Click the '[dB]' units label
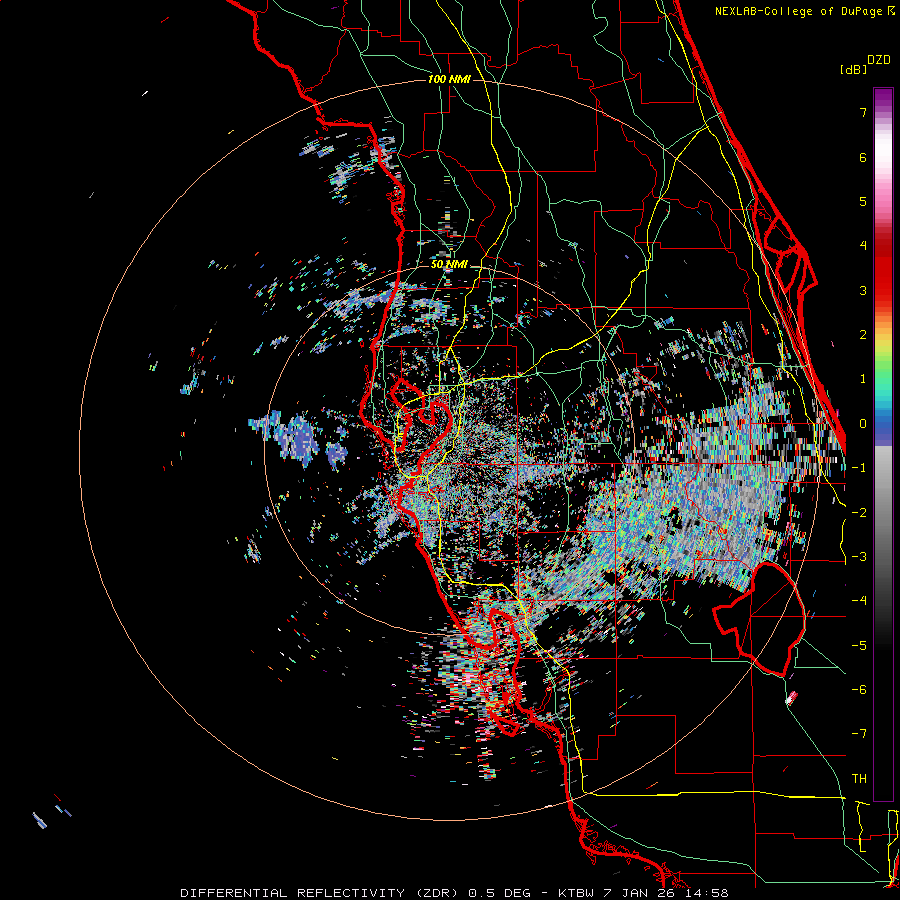This screenshot has width=900, height=900. [x=854, y=69]
